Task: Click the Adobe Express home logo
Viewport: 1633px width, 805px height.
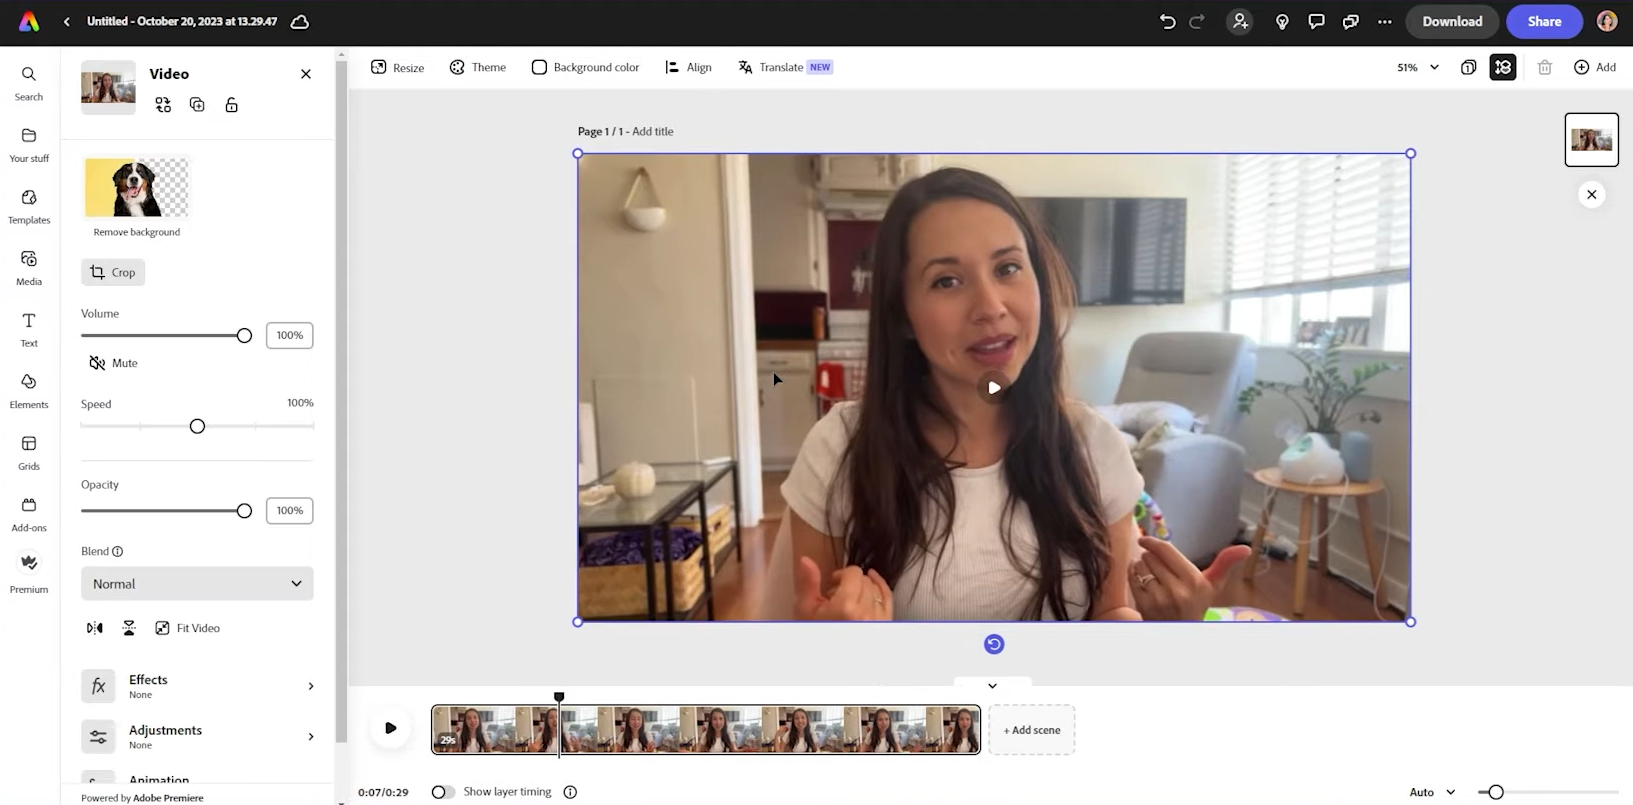Action: coord(29,21)
